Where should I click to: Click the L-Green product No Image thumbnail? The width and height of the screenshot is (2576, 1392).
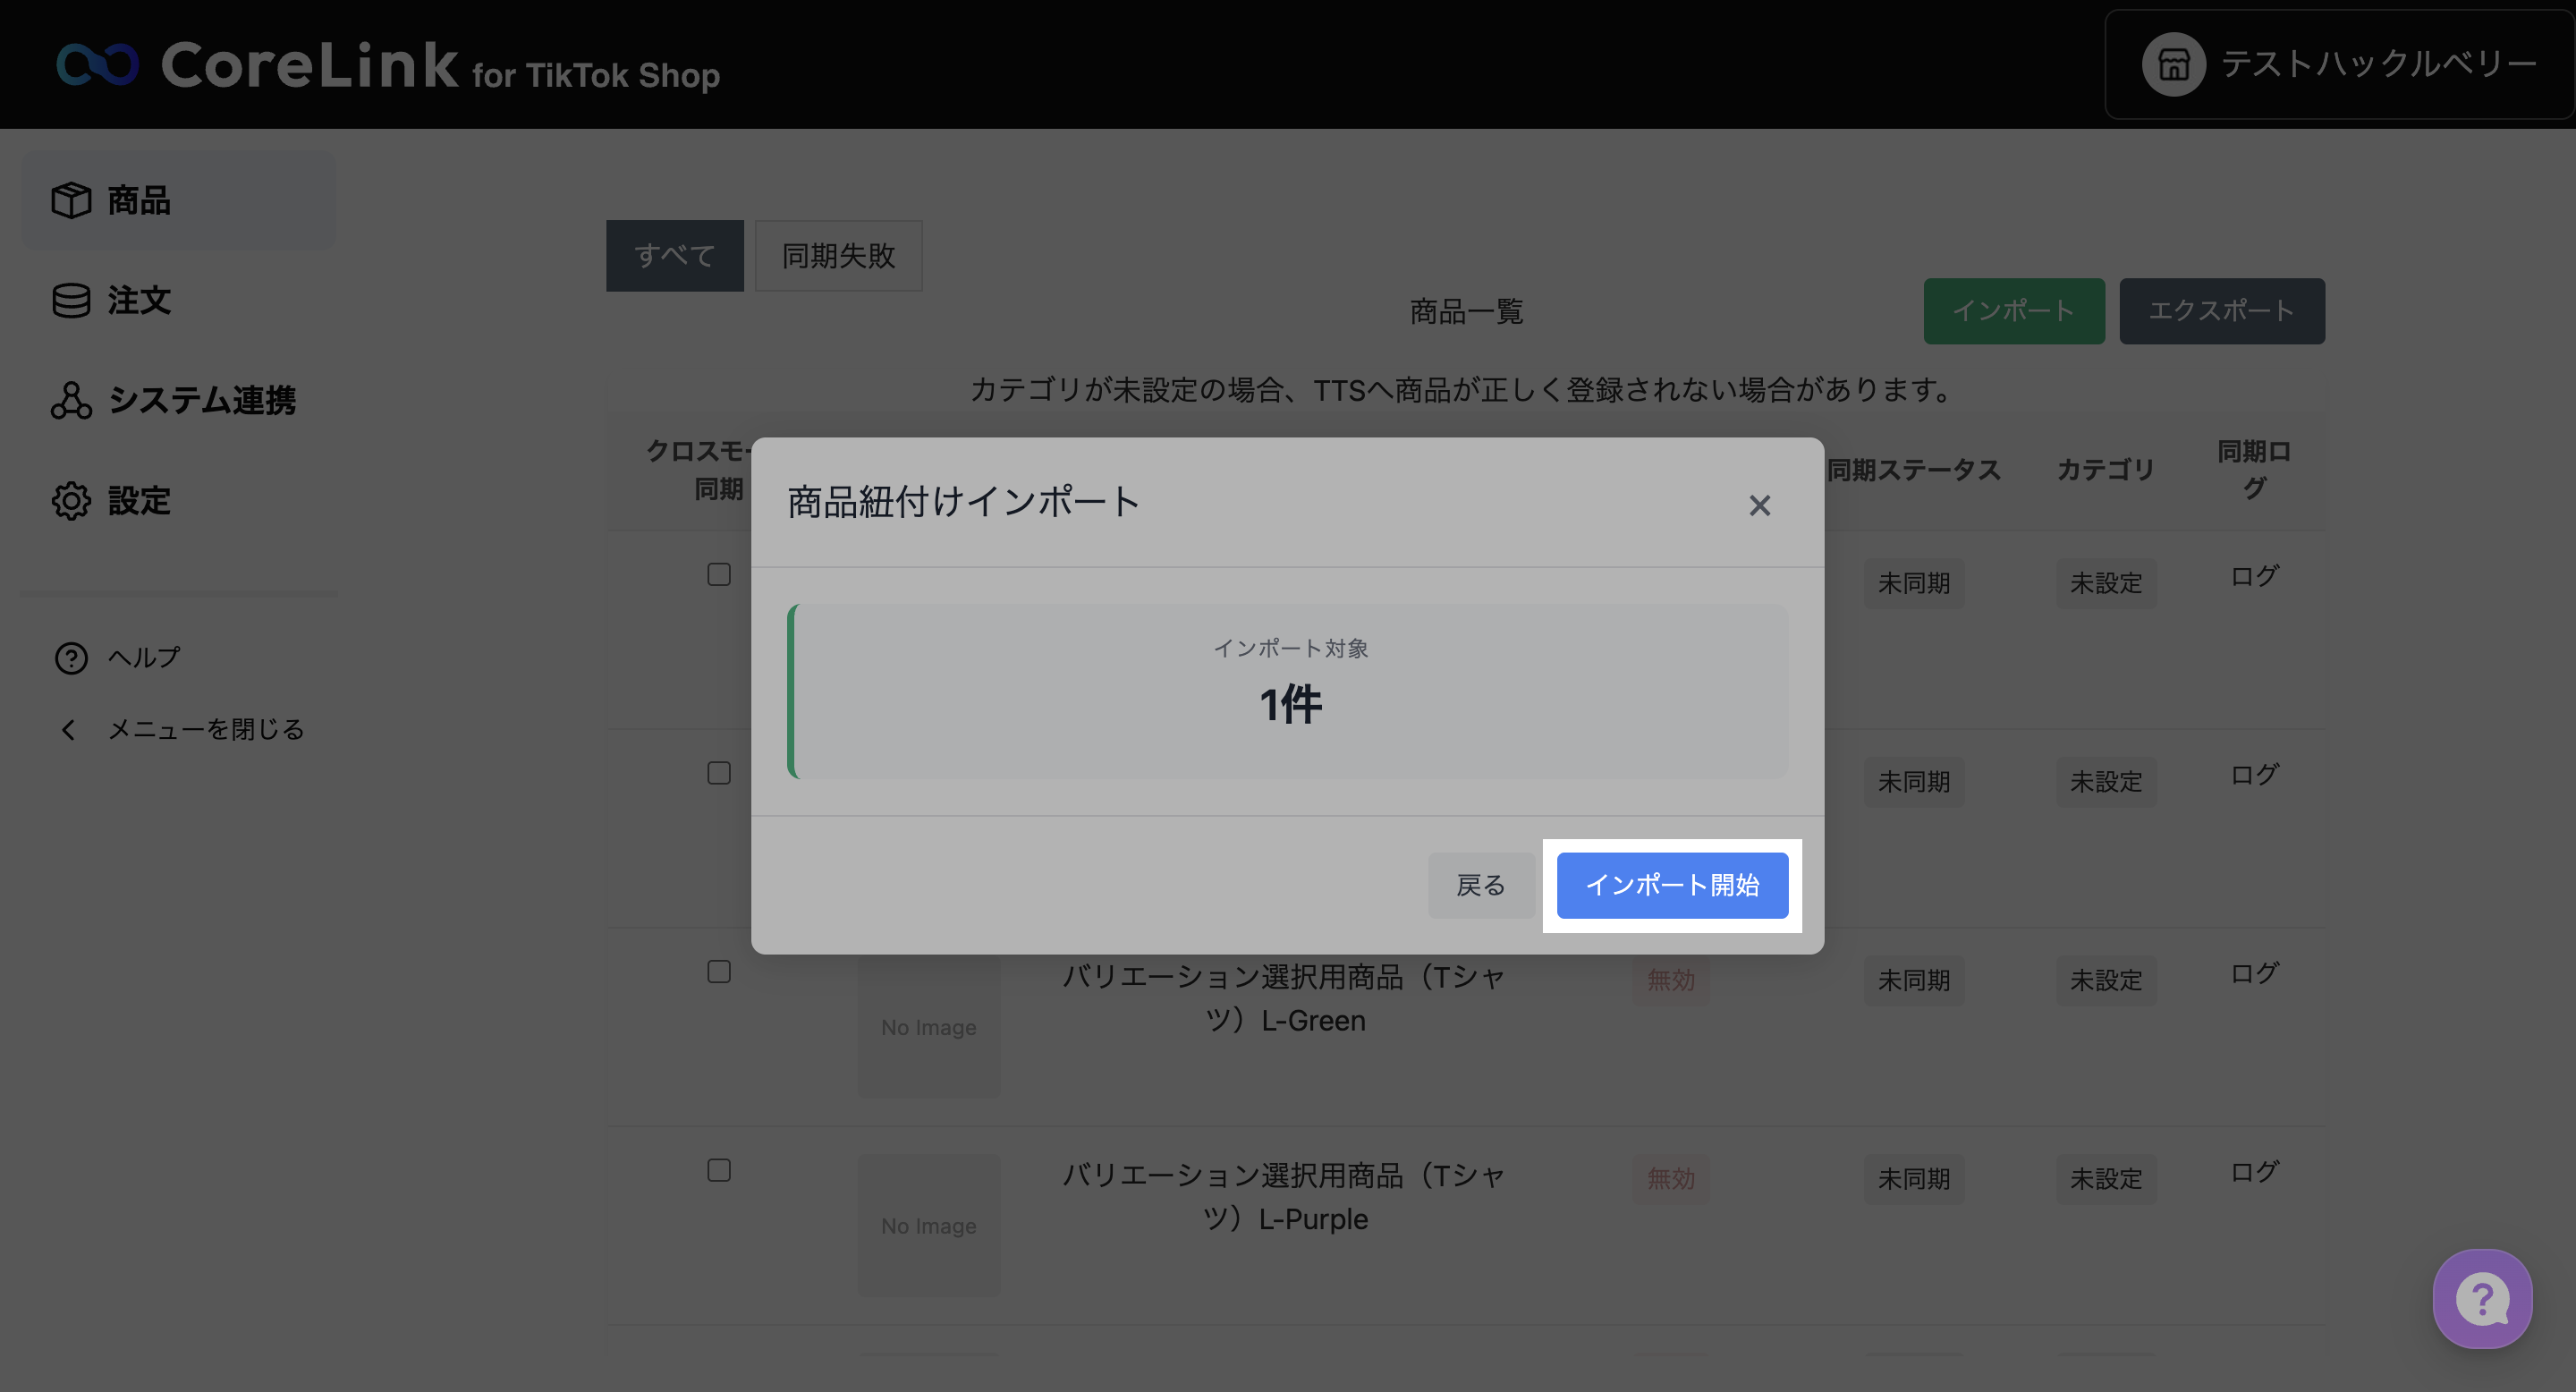[928, 1027]
